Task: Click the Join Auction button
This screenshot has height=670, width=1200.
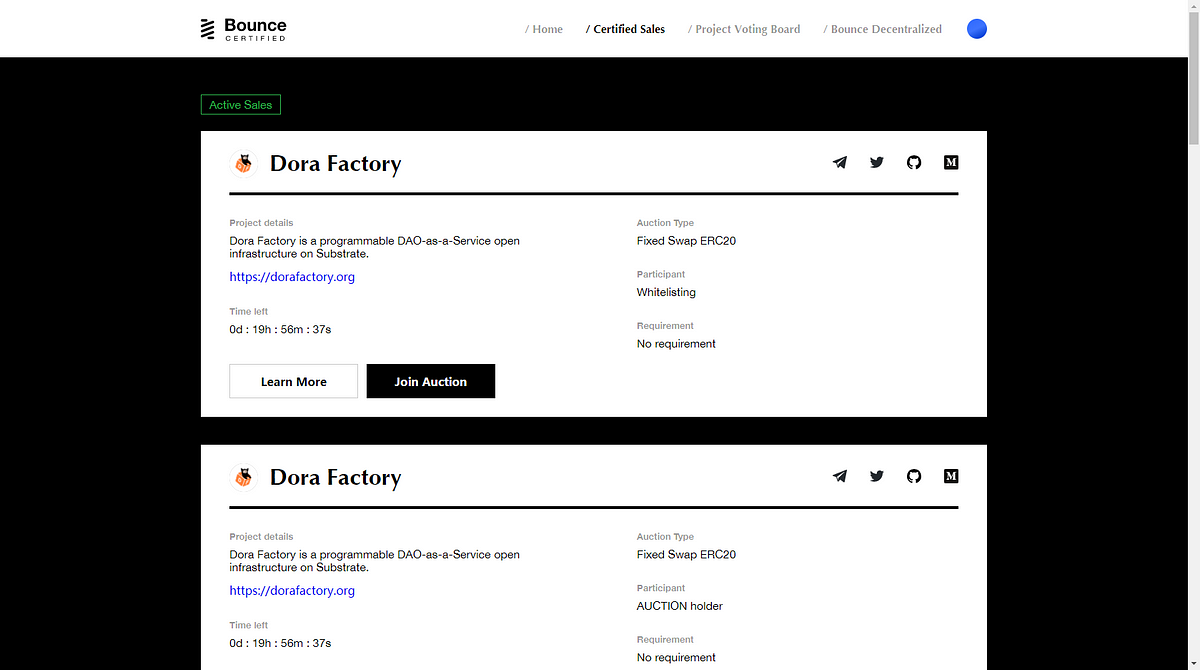Action: pos(431,381)
